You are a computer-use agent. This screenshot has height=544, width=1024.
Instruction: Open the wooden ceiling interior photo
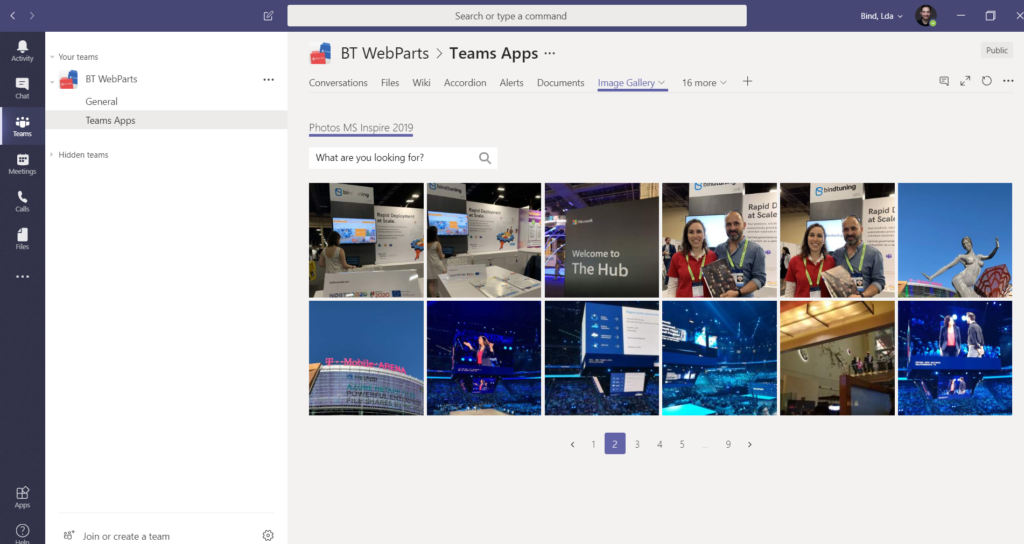[x=837, y=358]
